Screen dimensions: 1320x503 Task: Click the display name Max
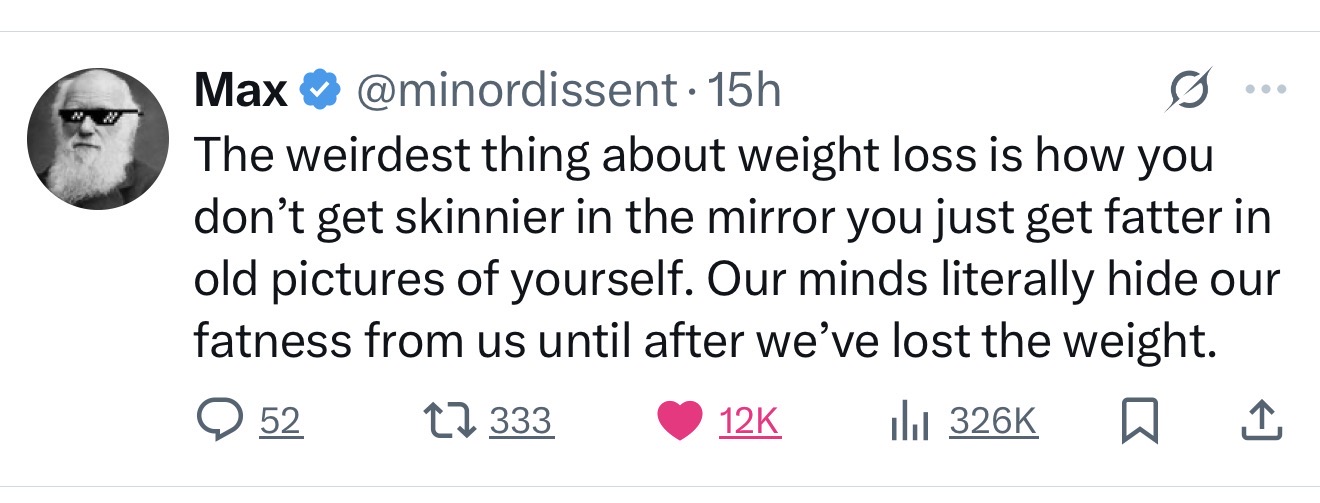click(x=240, y=92)
